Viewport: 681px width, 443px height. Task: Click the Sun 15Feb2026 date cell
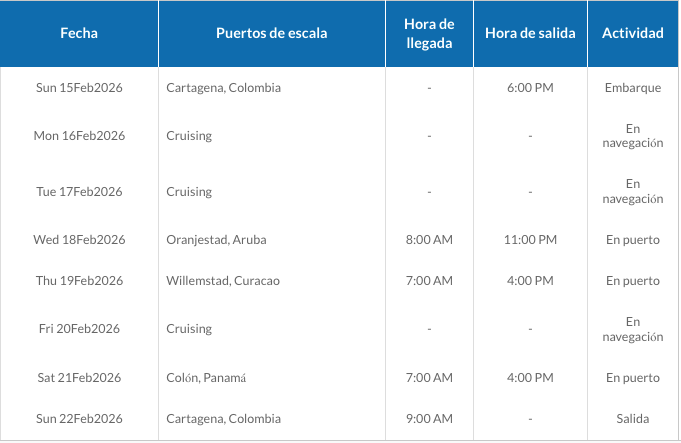tap(79, 88)
